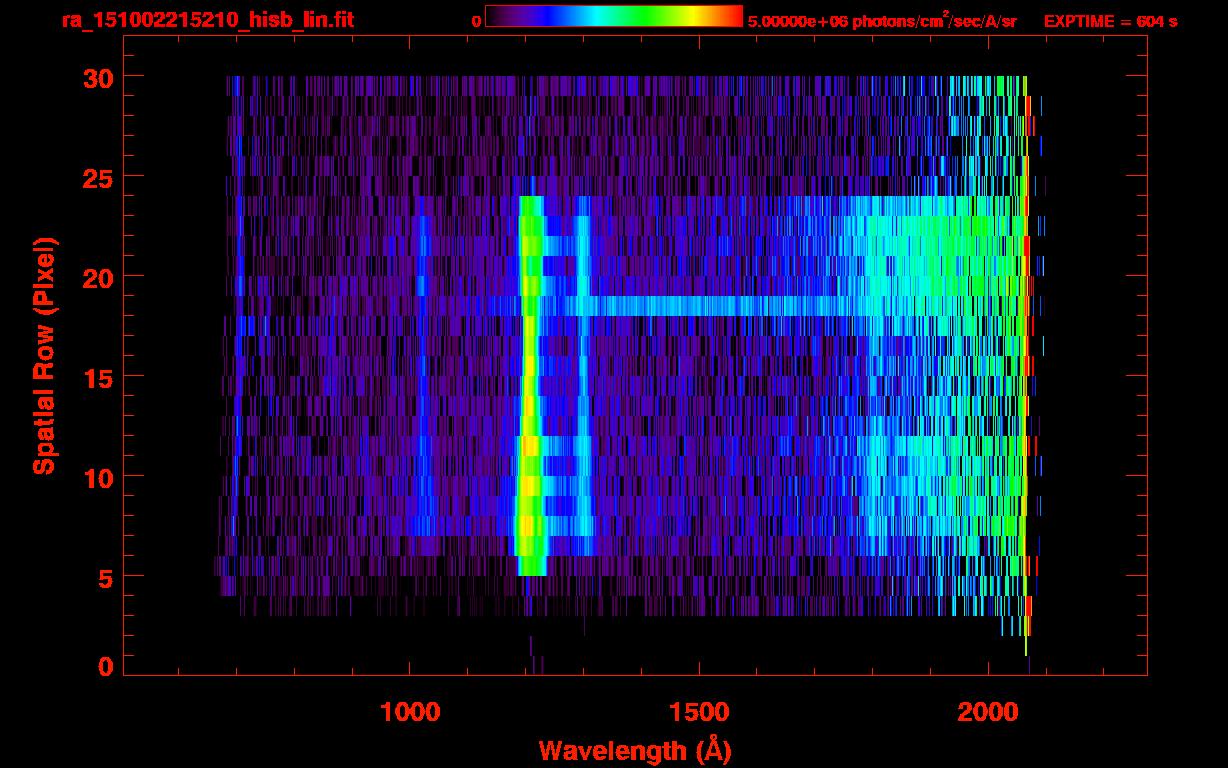The image size is (1228, 768).
Task: Click the y-axis tick label 20
Action: (97, 277)
